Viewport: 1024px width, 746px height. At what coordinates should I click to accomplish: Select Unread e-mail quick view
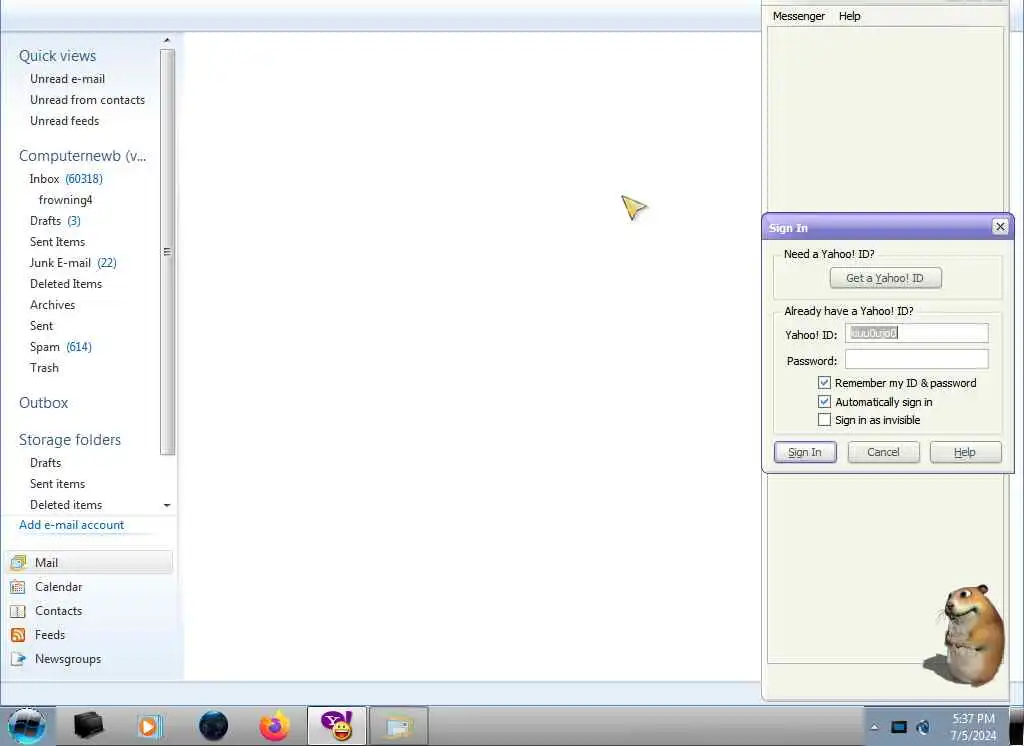point(67,78)
